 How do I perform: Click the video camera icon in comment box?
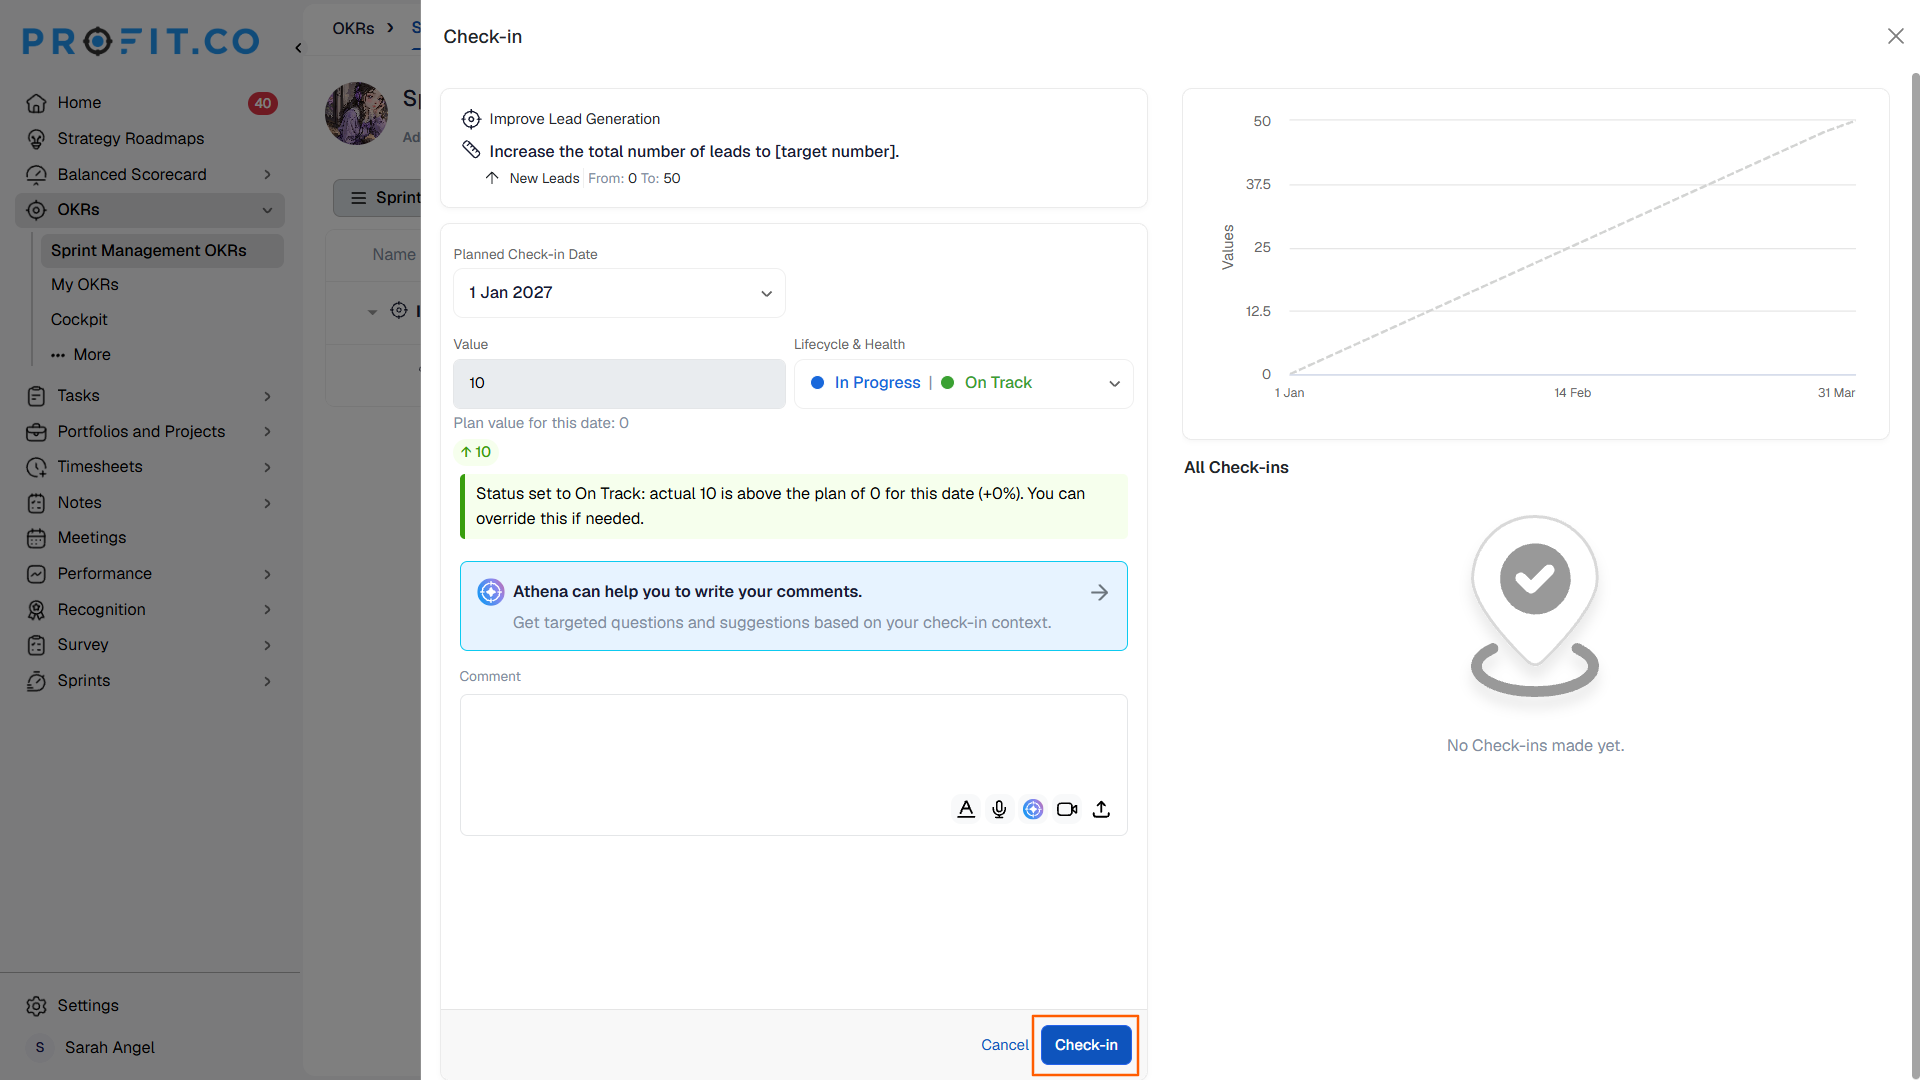pos(1067,809)
